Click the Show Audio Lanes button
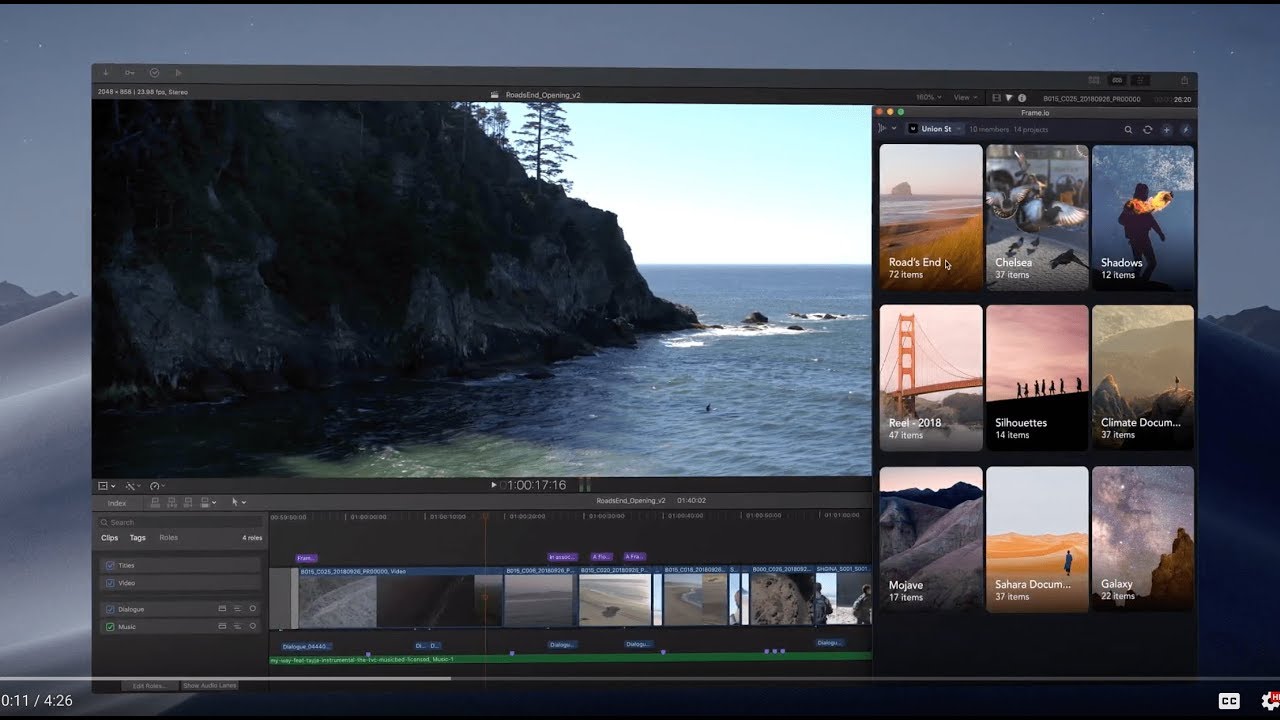The image size is (1280, 720). tap(210, 686)
